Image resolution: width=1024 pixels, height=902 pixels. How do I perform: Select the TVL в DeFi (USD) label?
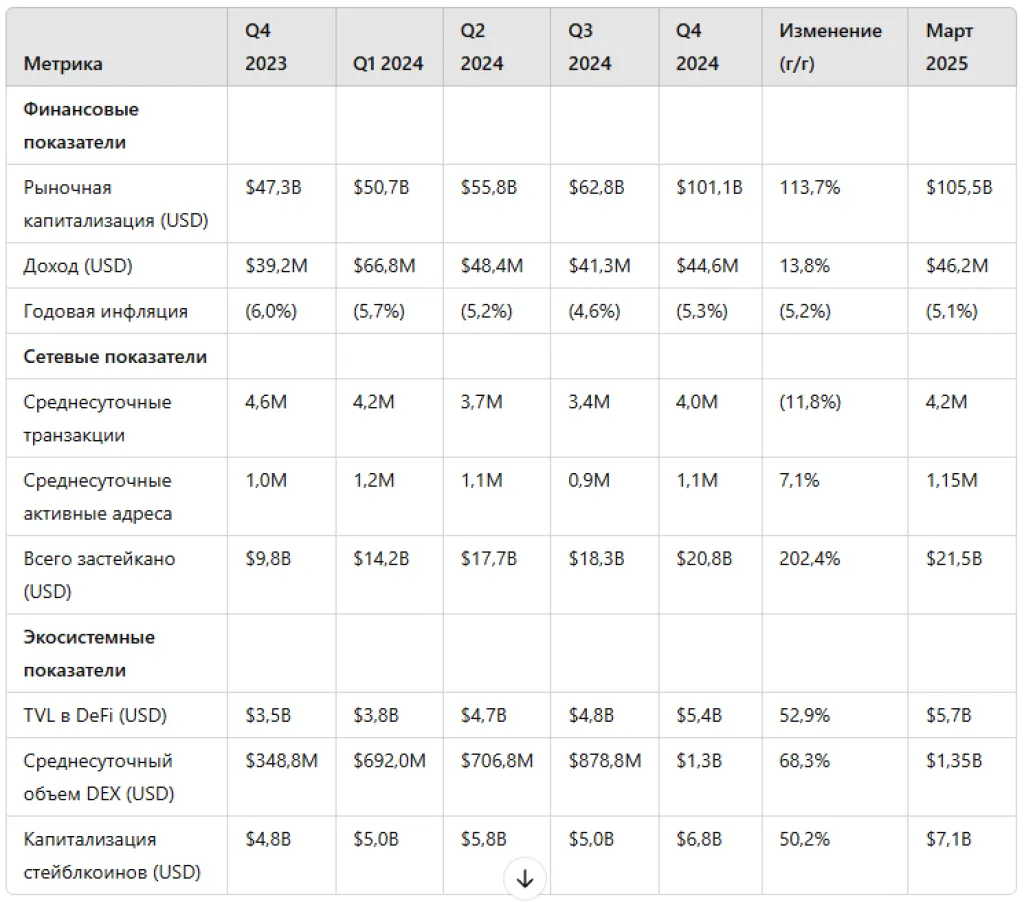(x=95, y=716)
